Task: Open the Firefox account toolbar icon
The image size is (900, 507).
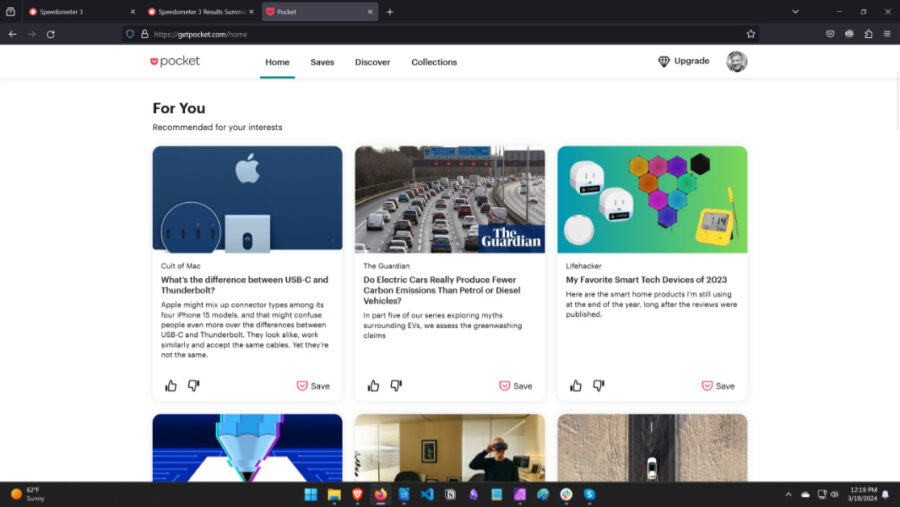Action: click(x=849, y=34)
